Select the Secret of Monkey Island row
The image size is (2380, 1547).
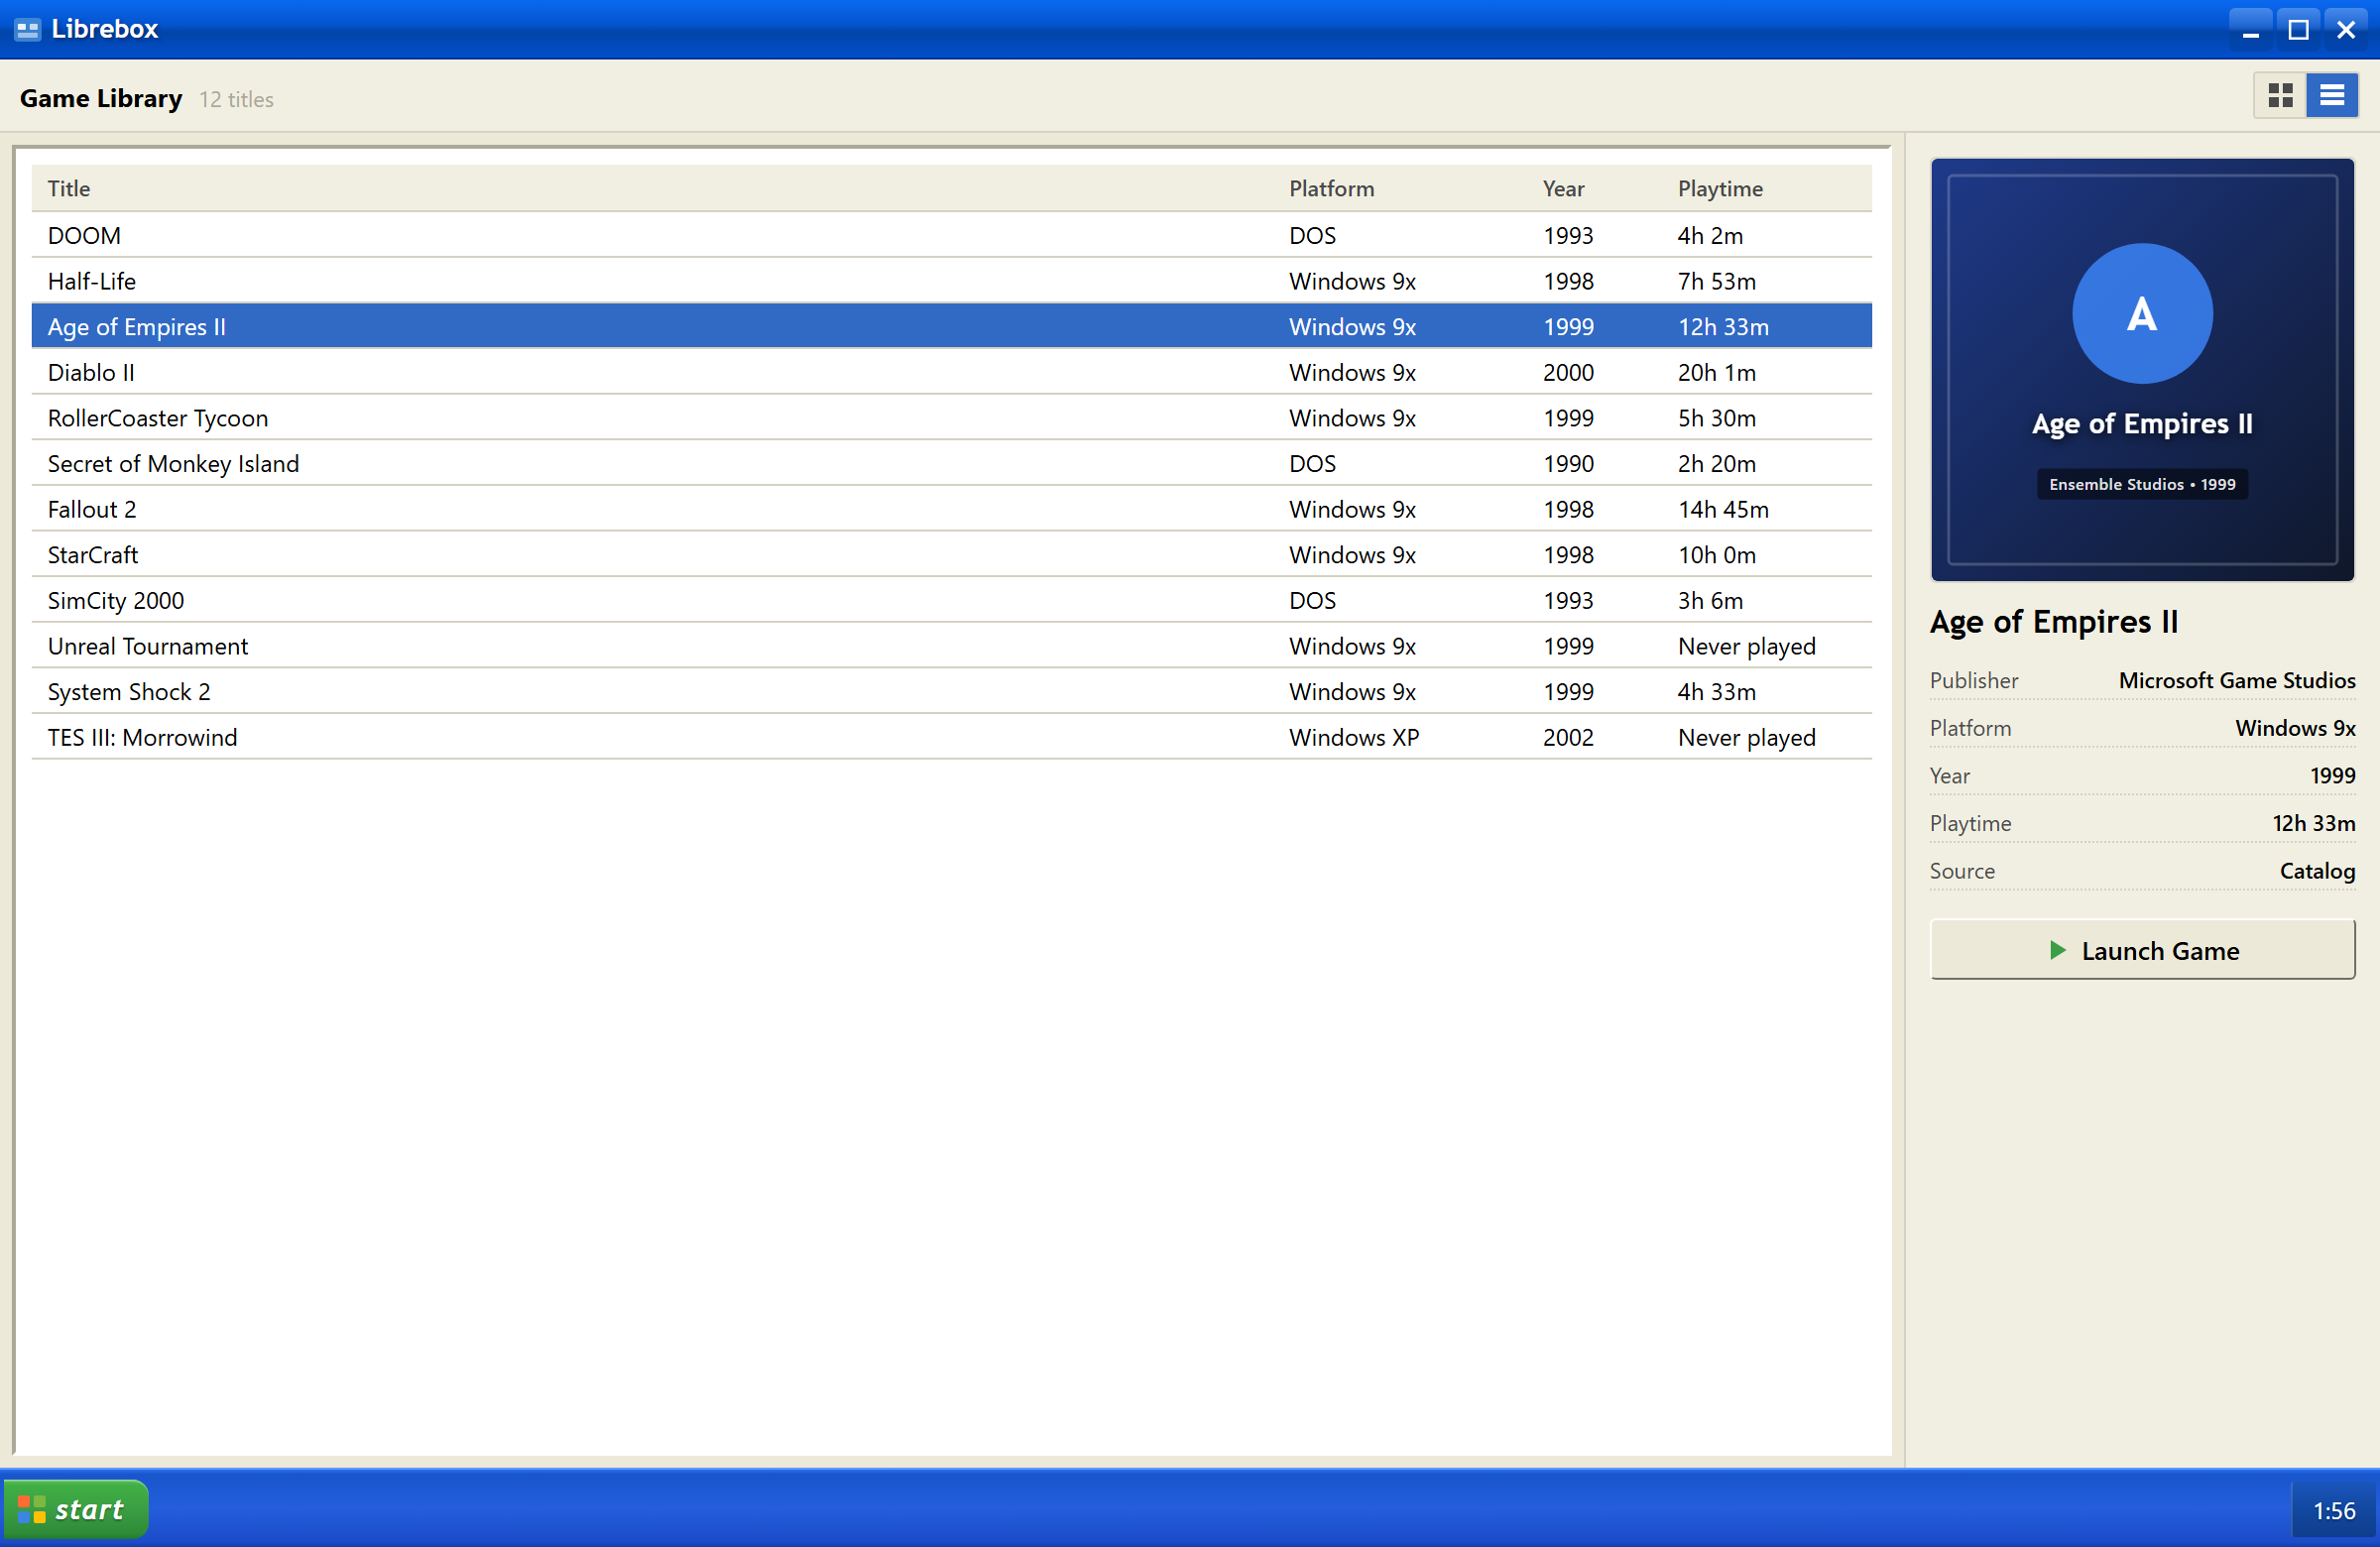pos(951,463)
